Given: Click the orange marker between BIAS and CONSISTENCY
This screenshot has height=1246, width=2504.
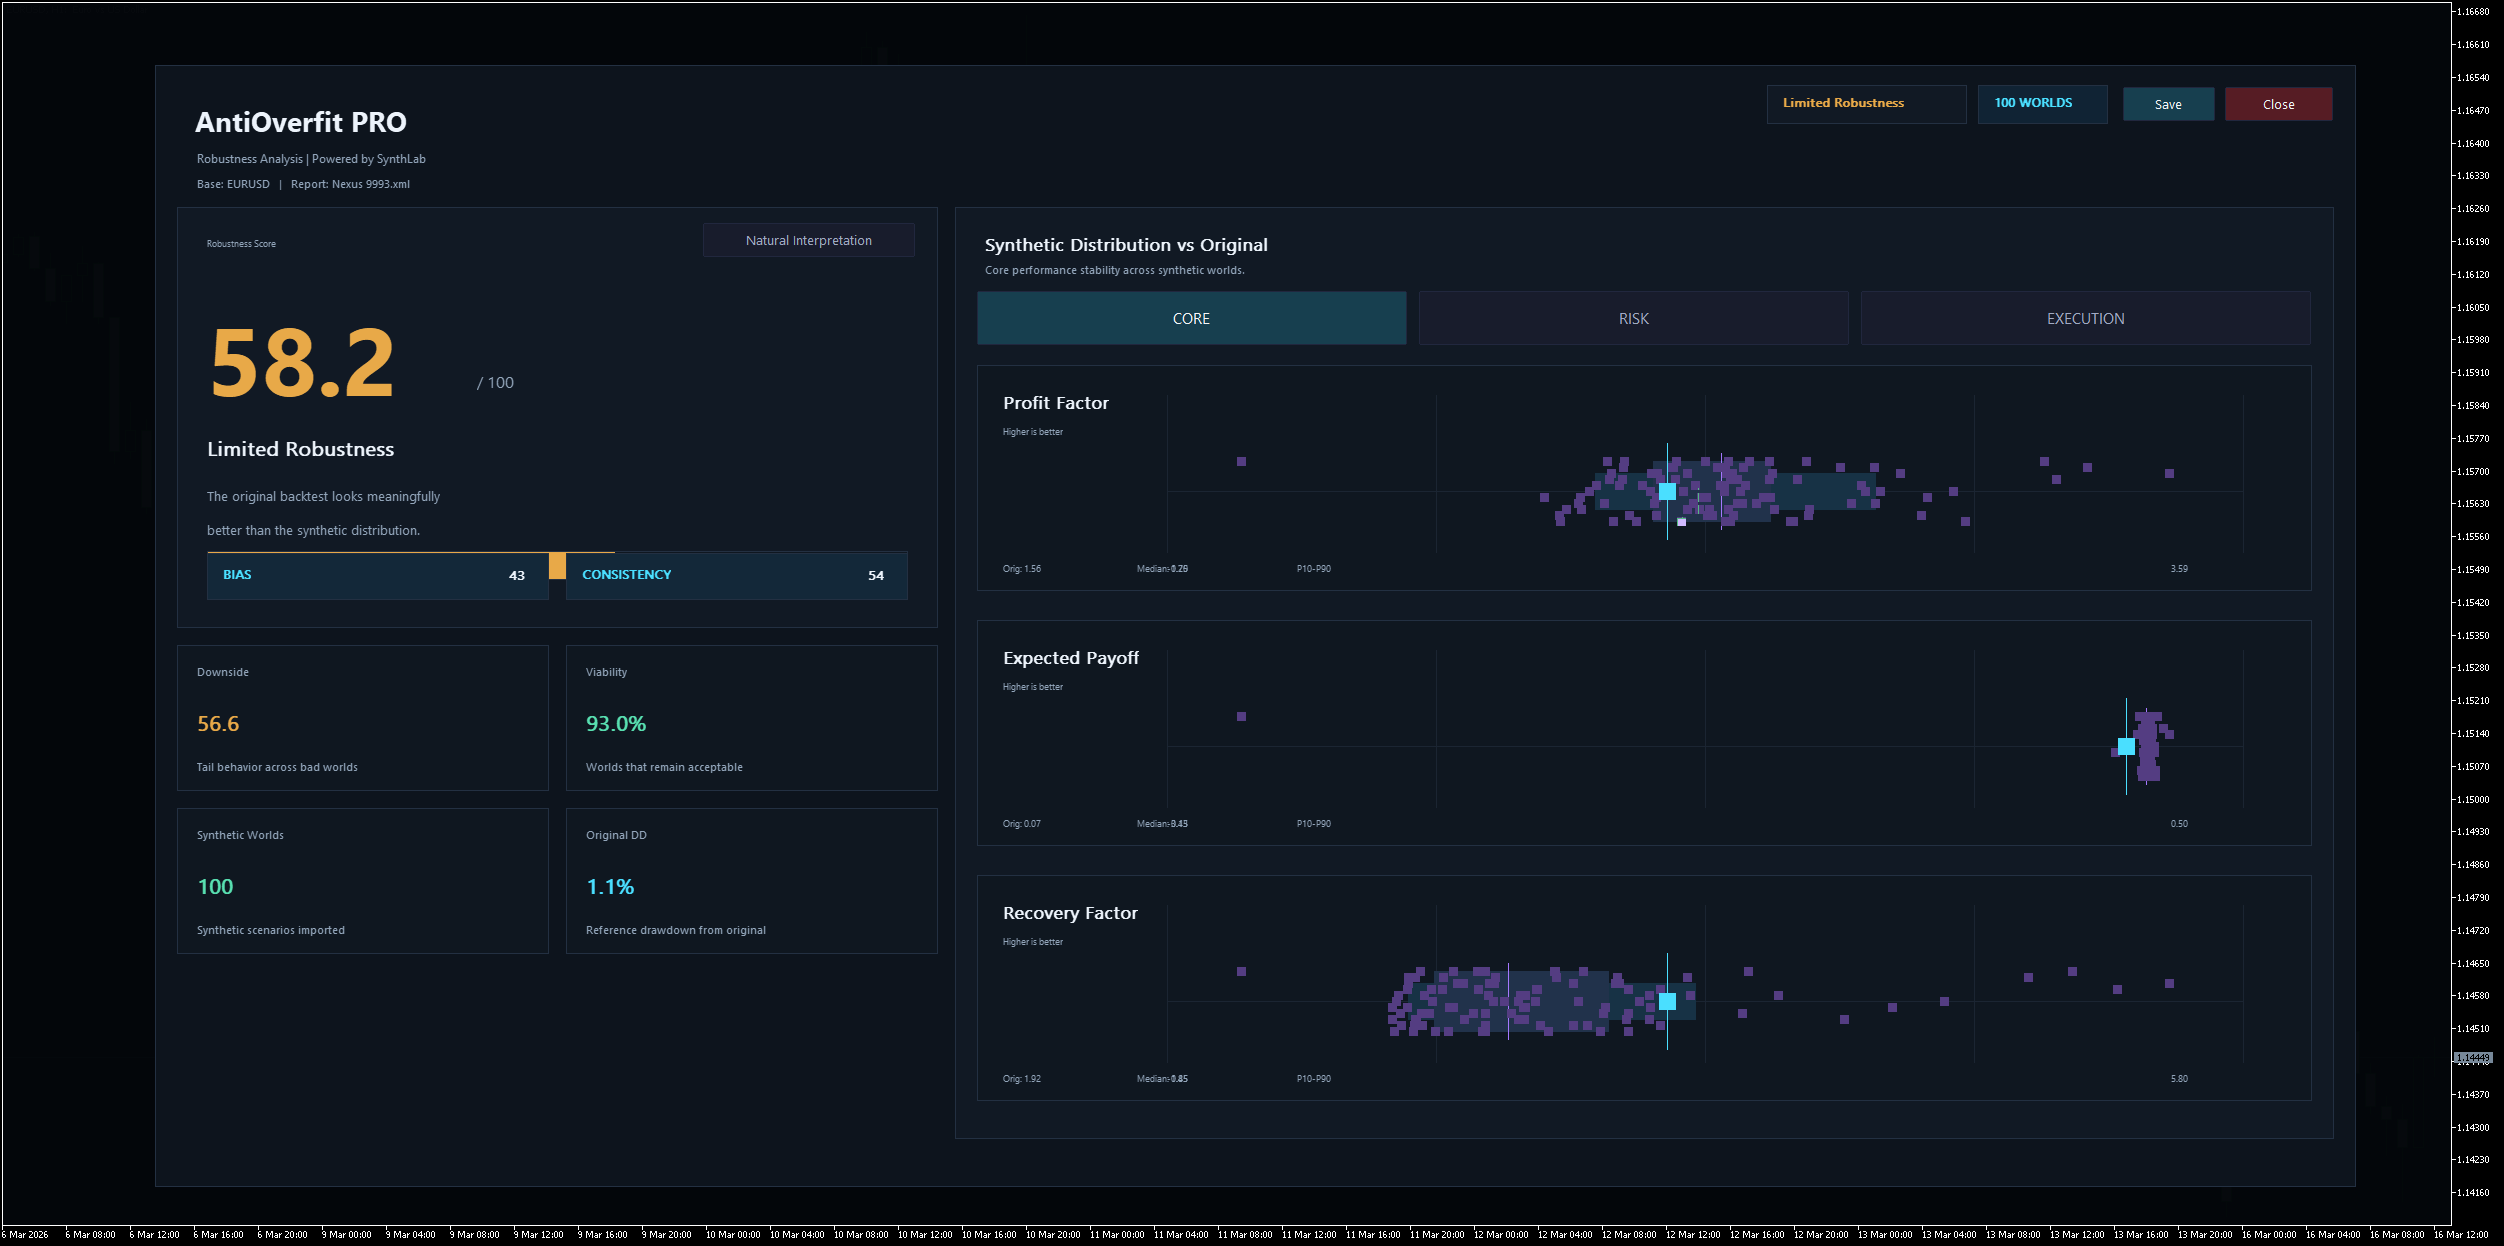Looking at the screenshot, I should pos(557,565).
